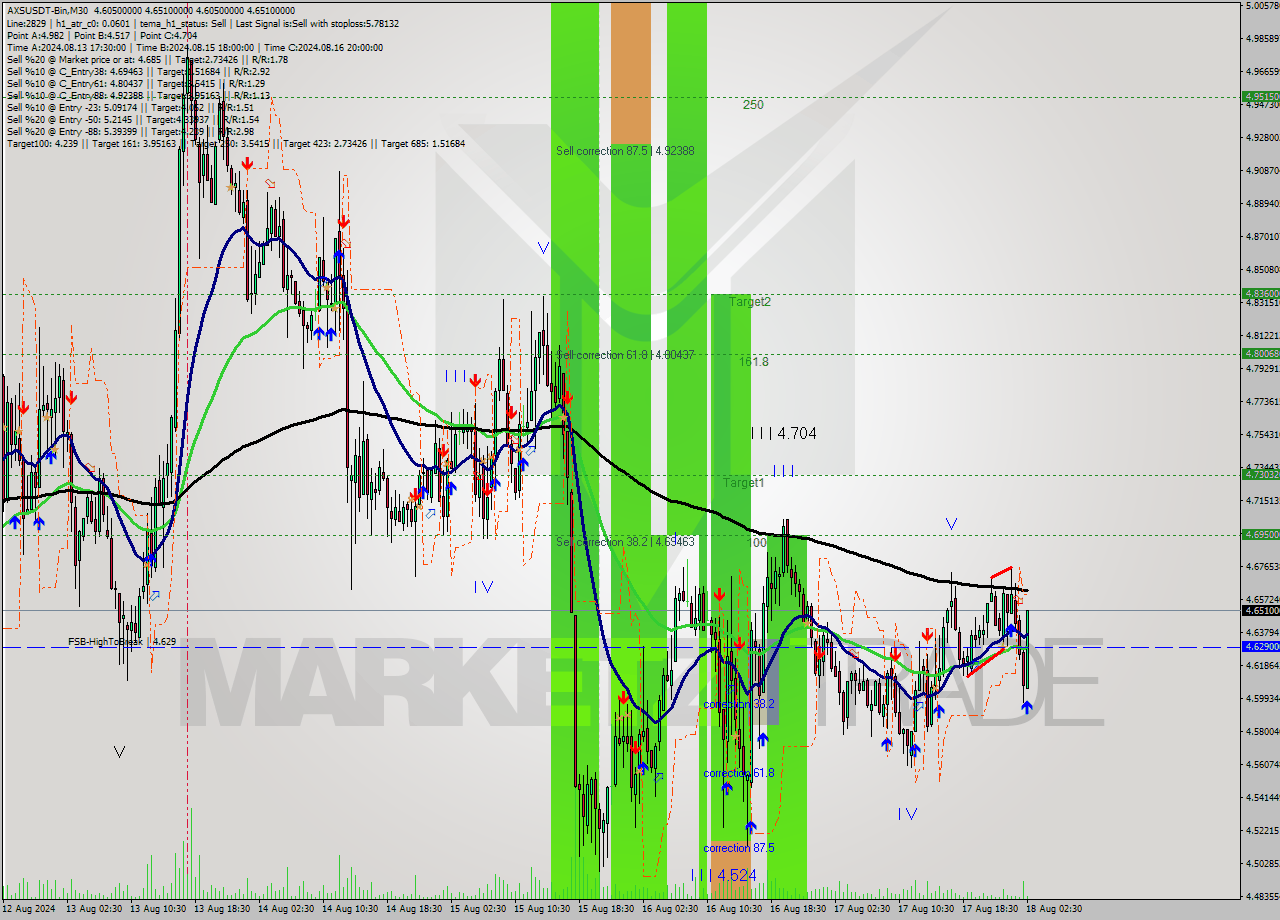
Task: Select the '17 Aug 02:30' time axis label
Action: click(862, 909)
